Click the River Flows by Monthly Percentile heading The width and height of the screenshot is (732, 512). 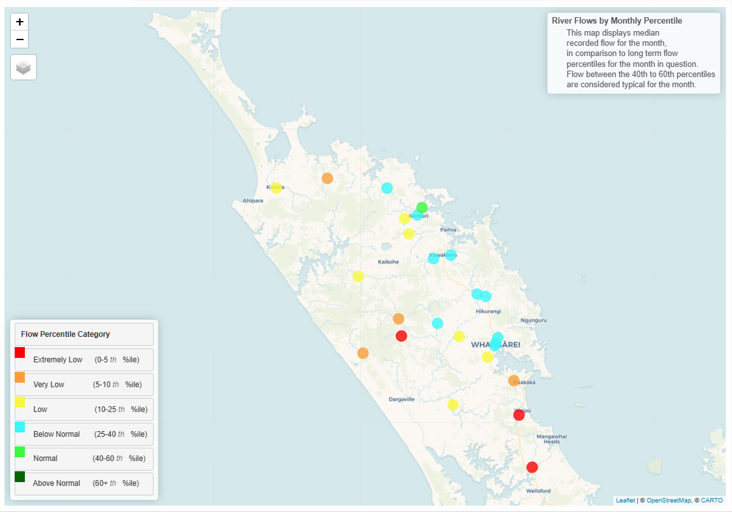pyautogui.click(x=617, y=21)
